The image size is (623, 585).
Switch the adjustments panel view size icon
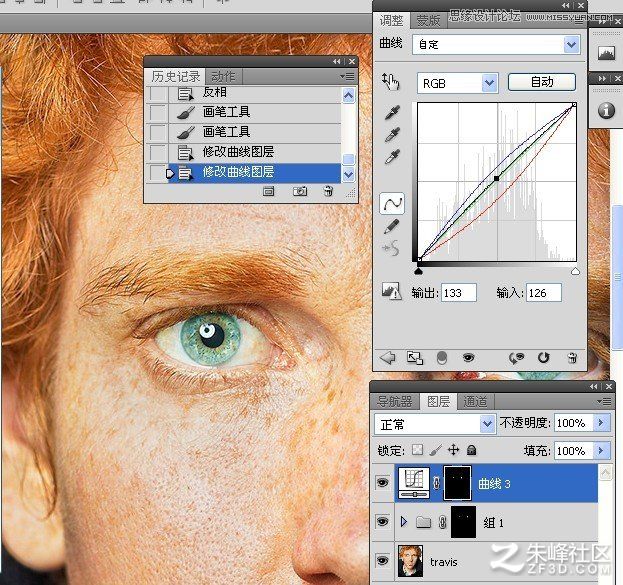point(415,358)
